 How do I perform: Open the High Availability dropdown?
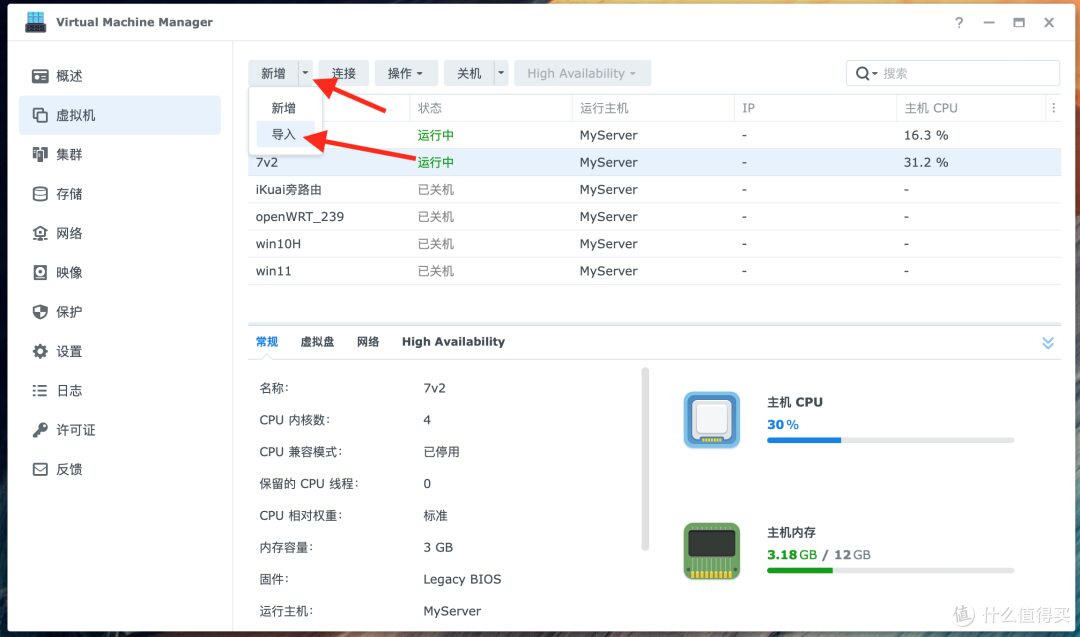(x=582, y=72)
